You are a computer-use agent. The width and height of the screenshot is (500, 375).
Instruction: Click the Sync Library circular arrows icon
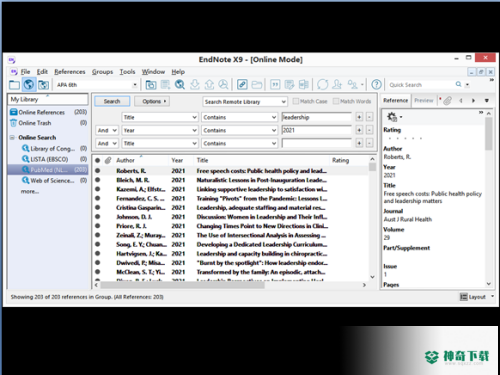[322, 85]
